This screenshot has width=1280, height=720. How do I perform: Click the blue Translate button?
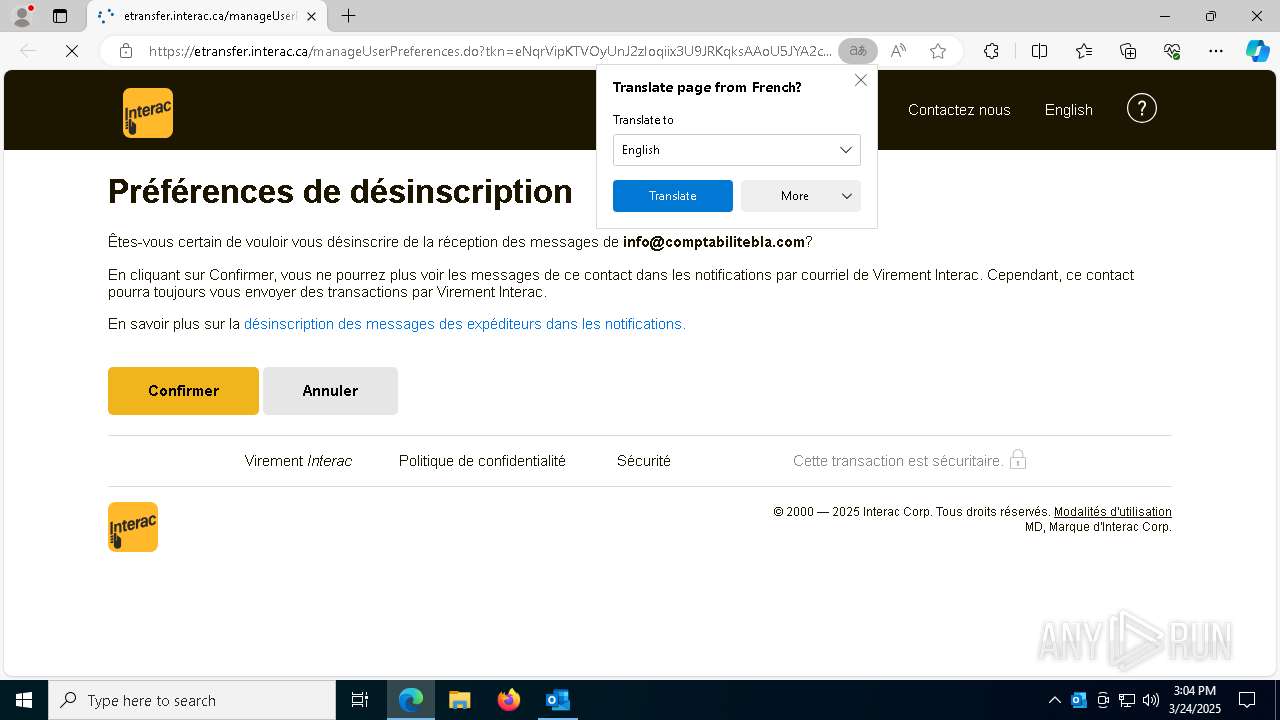coord(673,196)
